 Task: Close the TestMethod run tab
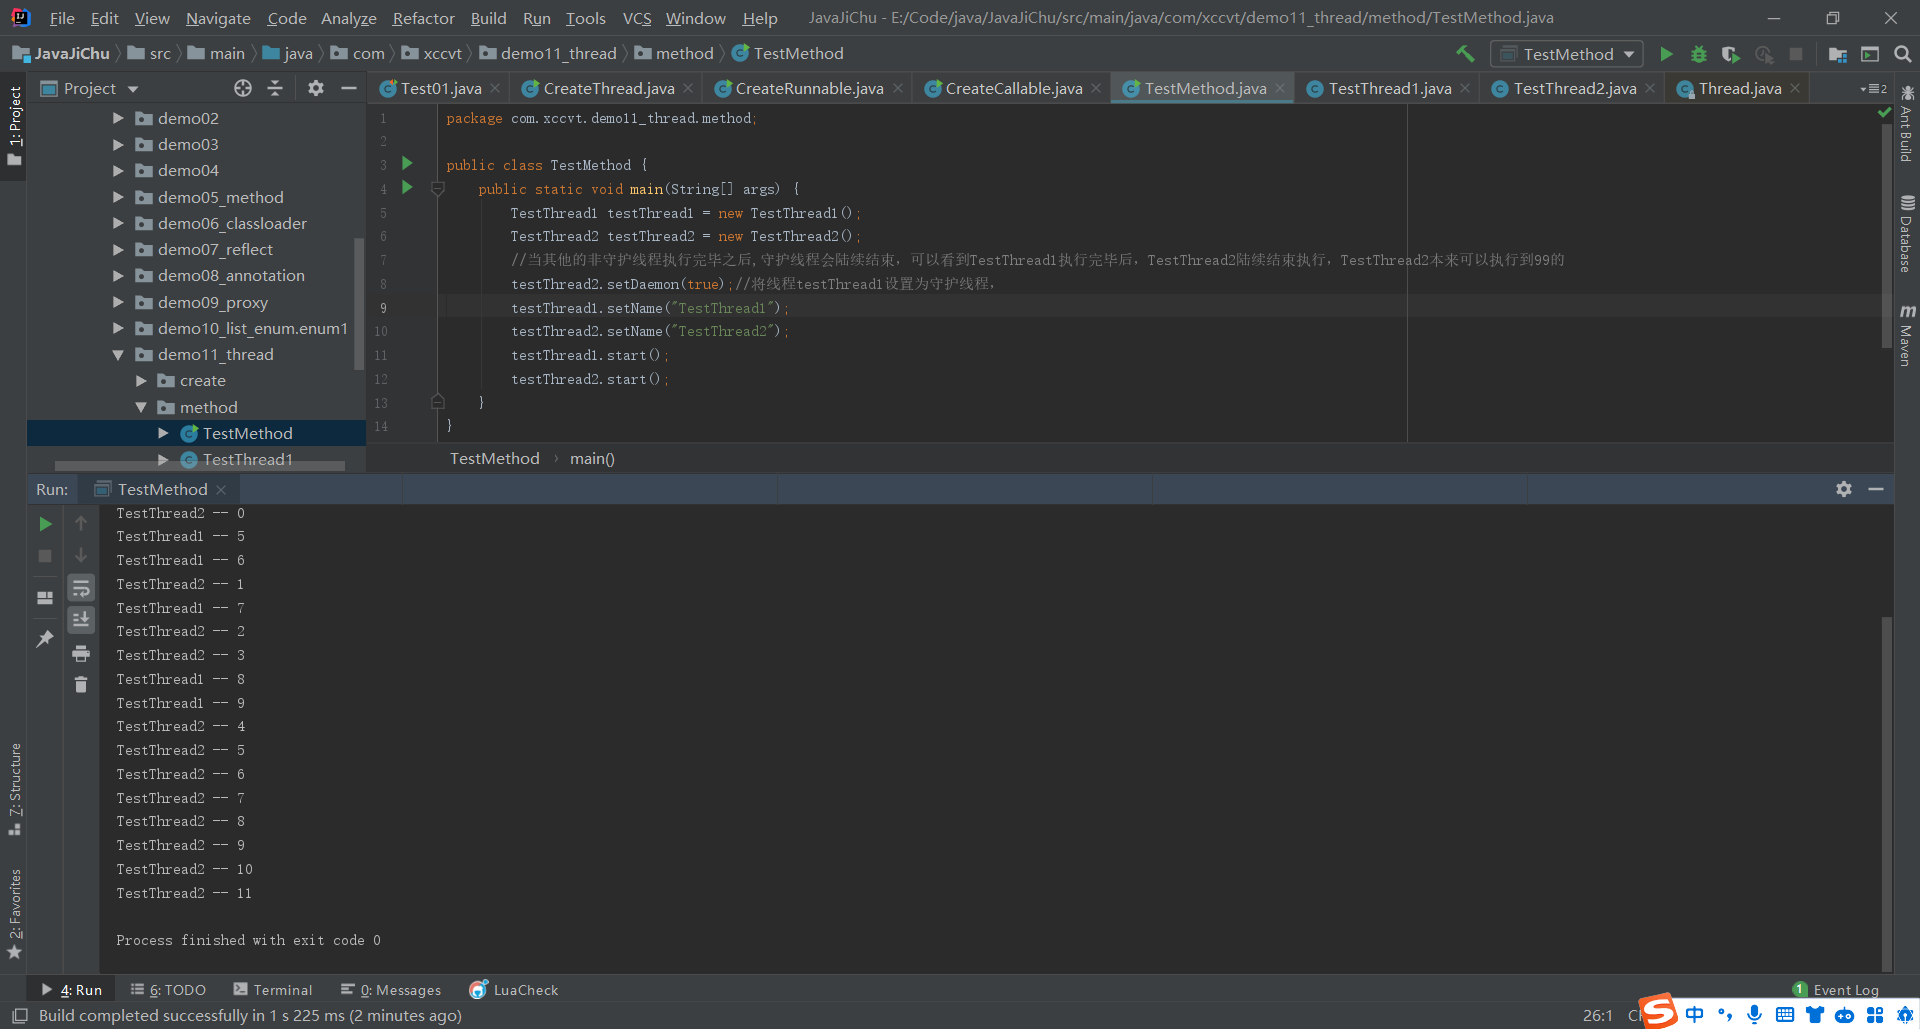click(x=221, y=489)
